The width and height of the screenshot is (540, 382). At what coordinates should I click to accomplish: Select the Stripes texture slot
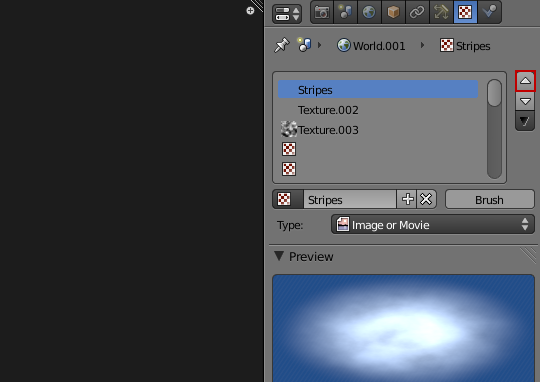pos(378,90)
